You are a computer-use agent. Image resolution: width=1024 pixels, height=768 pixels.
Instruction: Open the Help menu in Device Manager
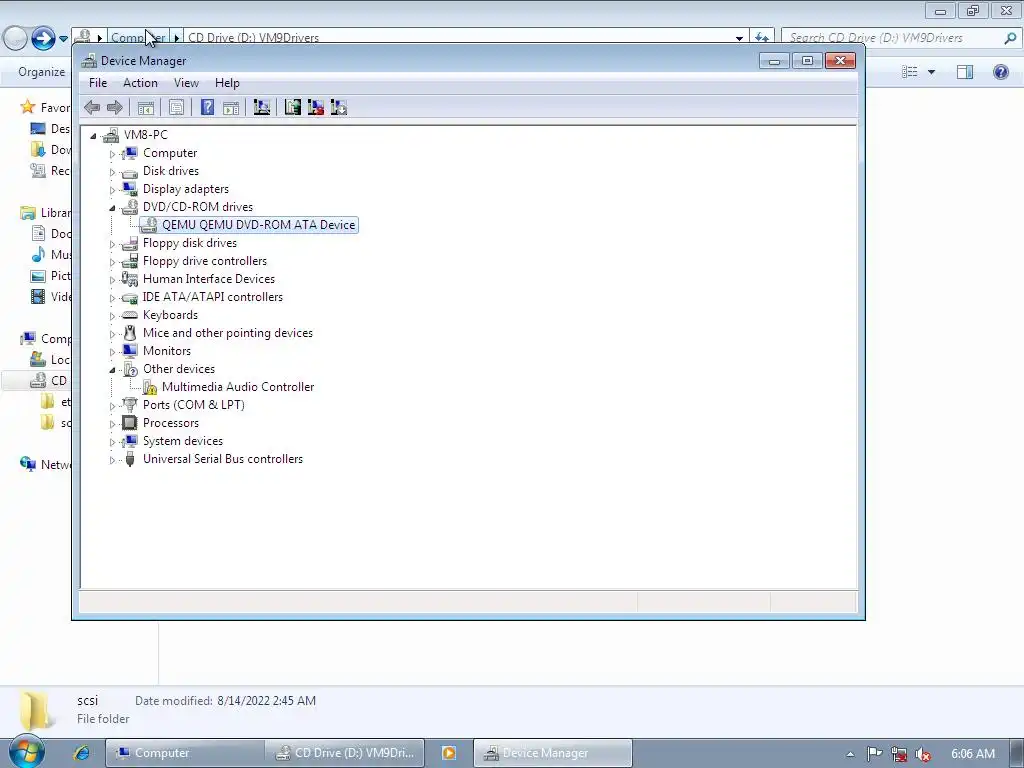click(227, 83)
